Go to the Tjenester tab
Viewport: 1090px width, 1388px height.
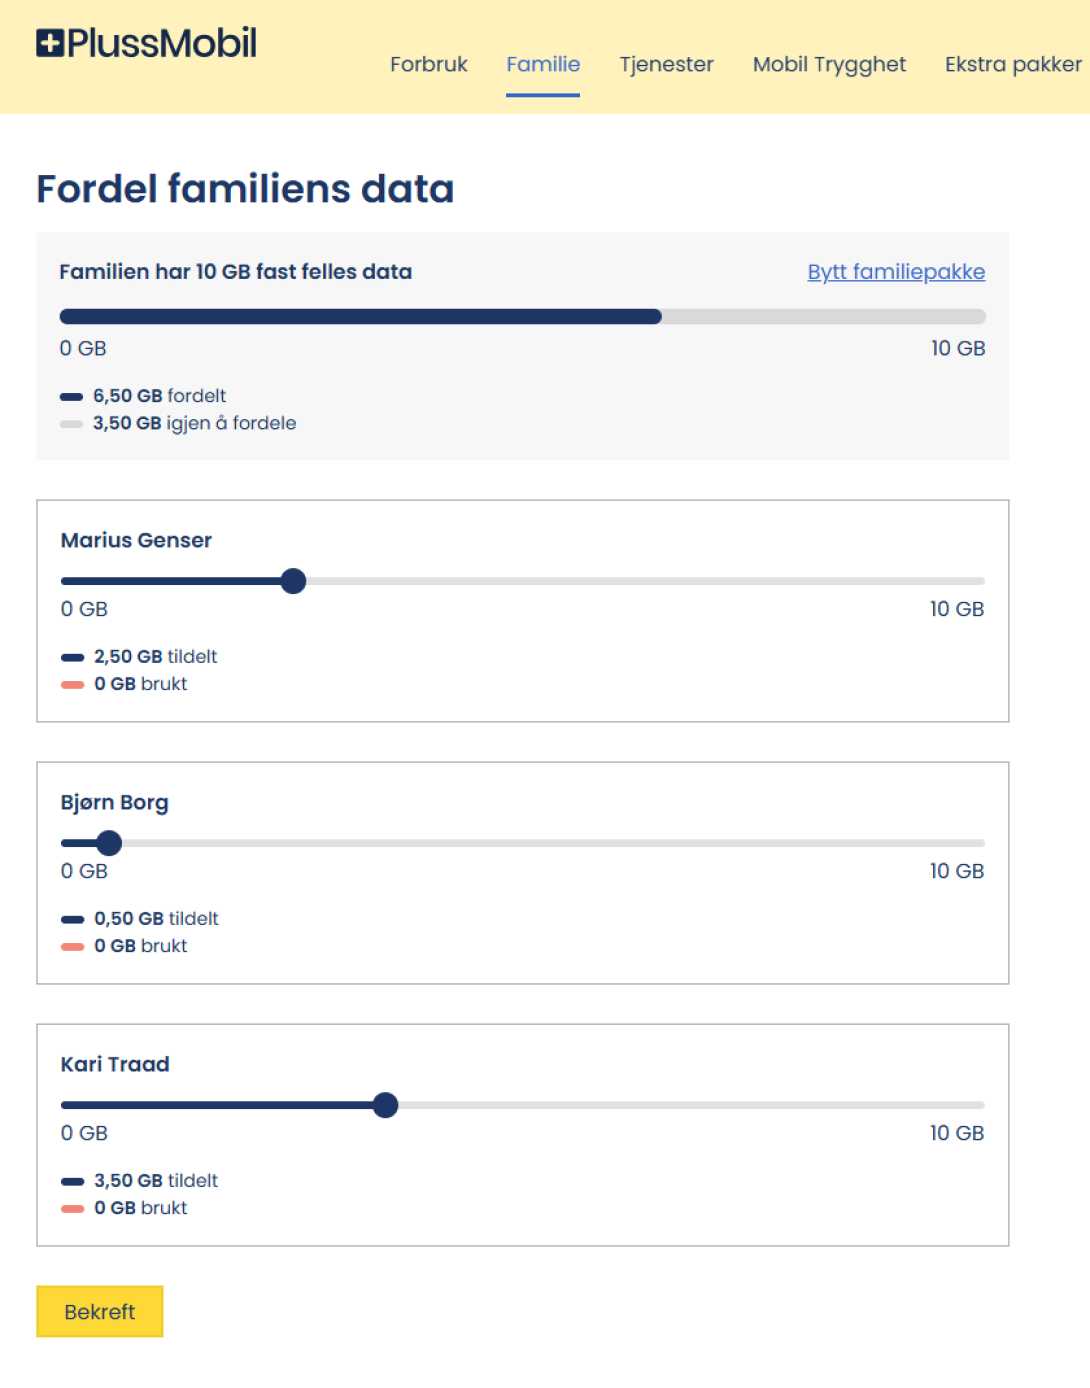point(666,64)
